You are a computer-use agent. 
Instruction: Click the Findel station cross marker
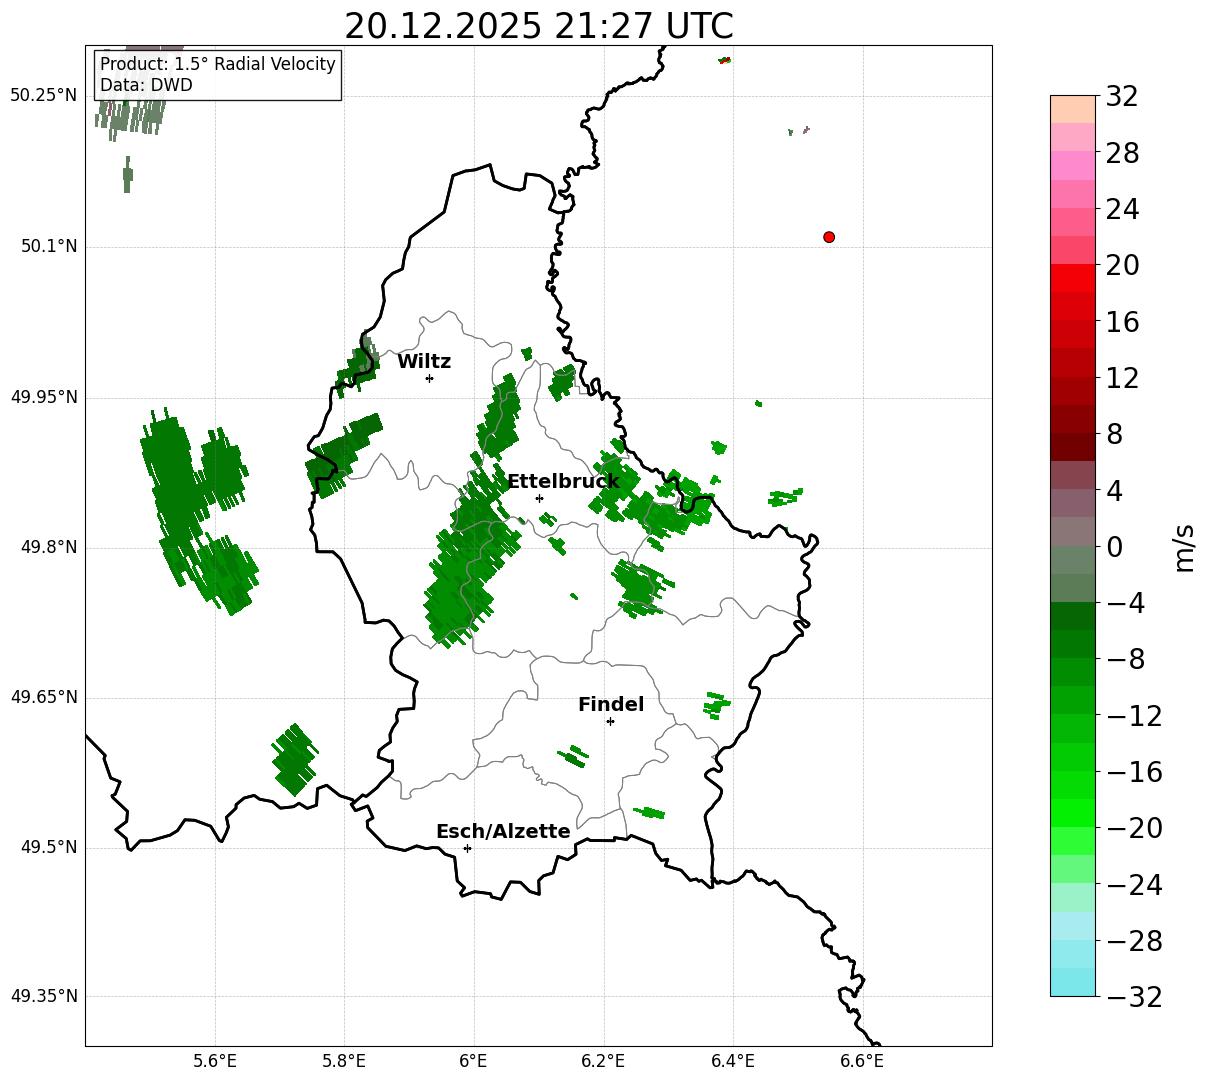coord(610,721)
